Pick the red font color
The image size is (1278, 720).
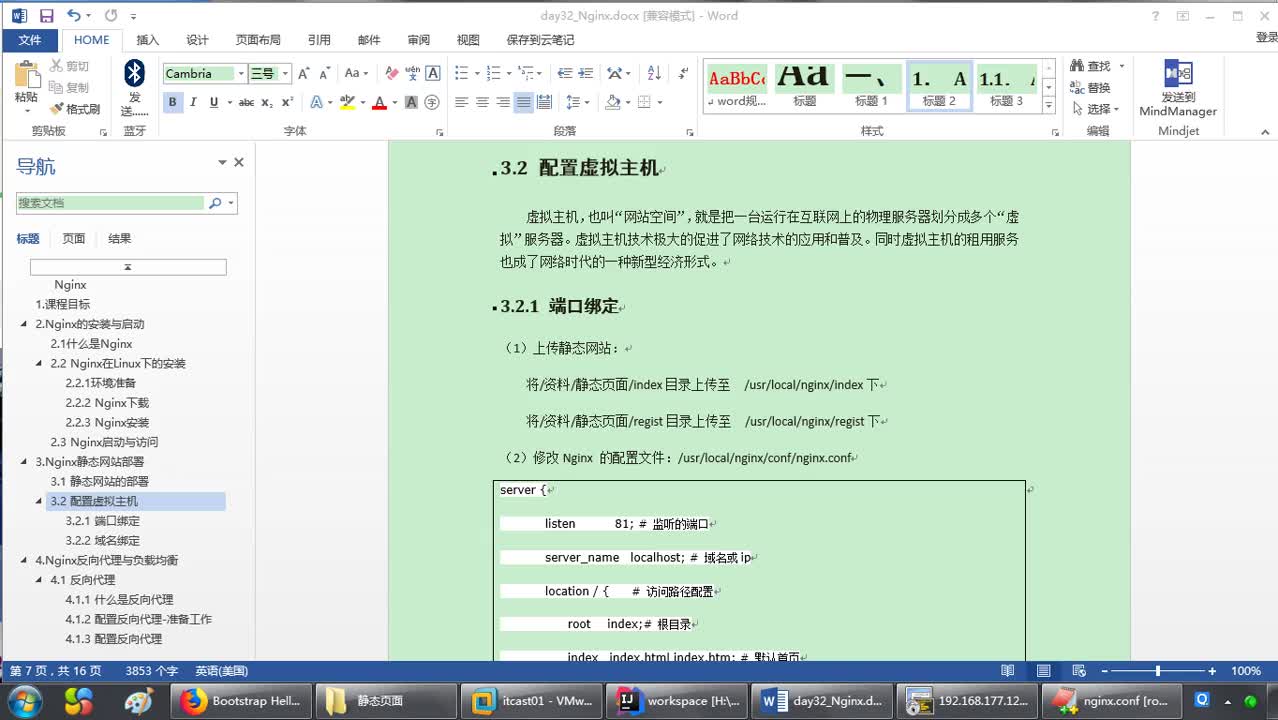[379, 102]
